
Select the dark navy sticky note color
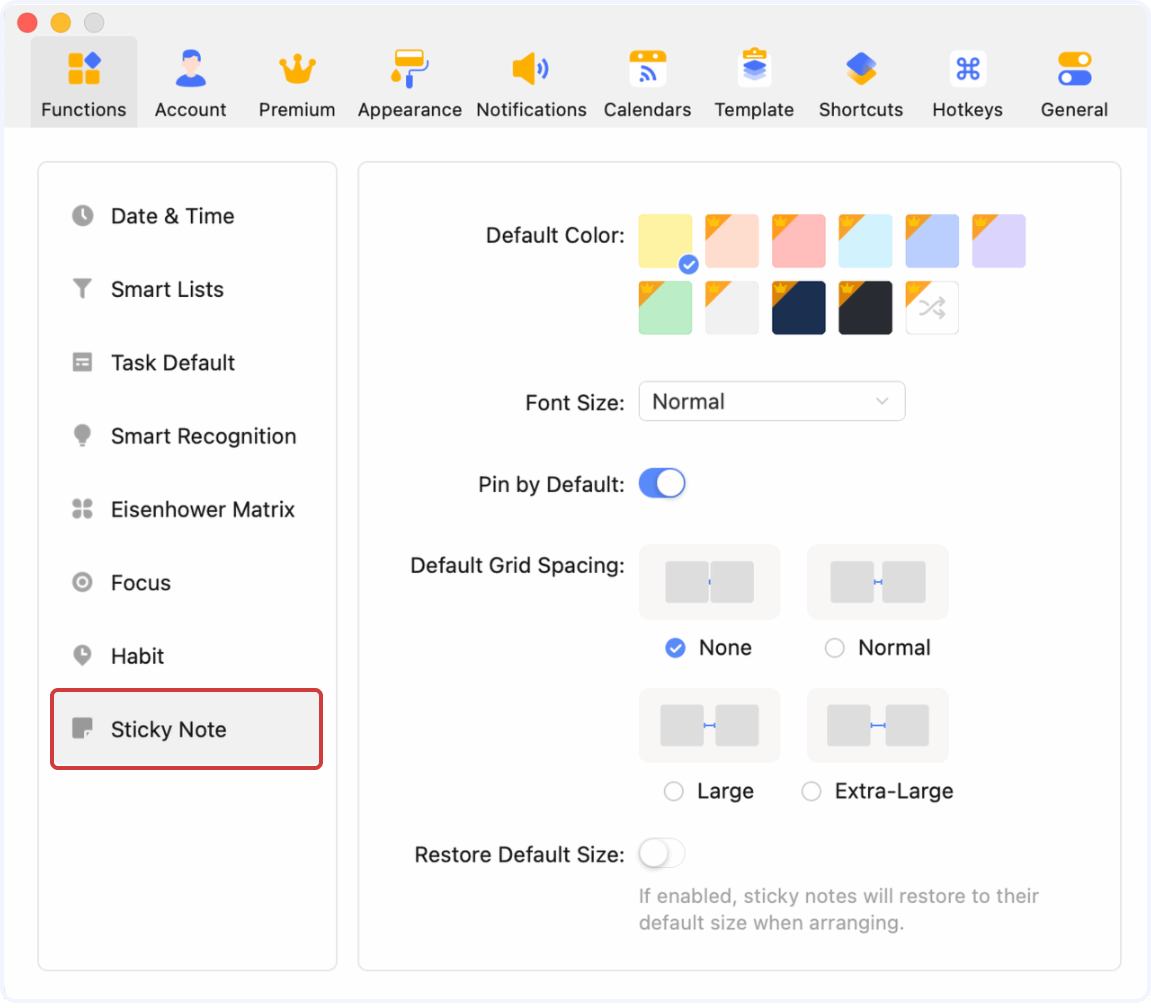click(798, 307)
